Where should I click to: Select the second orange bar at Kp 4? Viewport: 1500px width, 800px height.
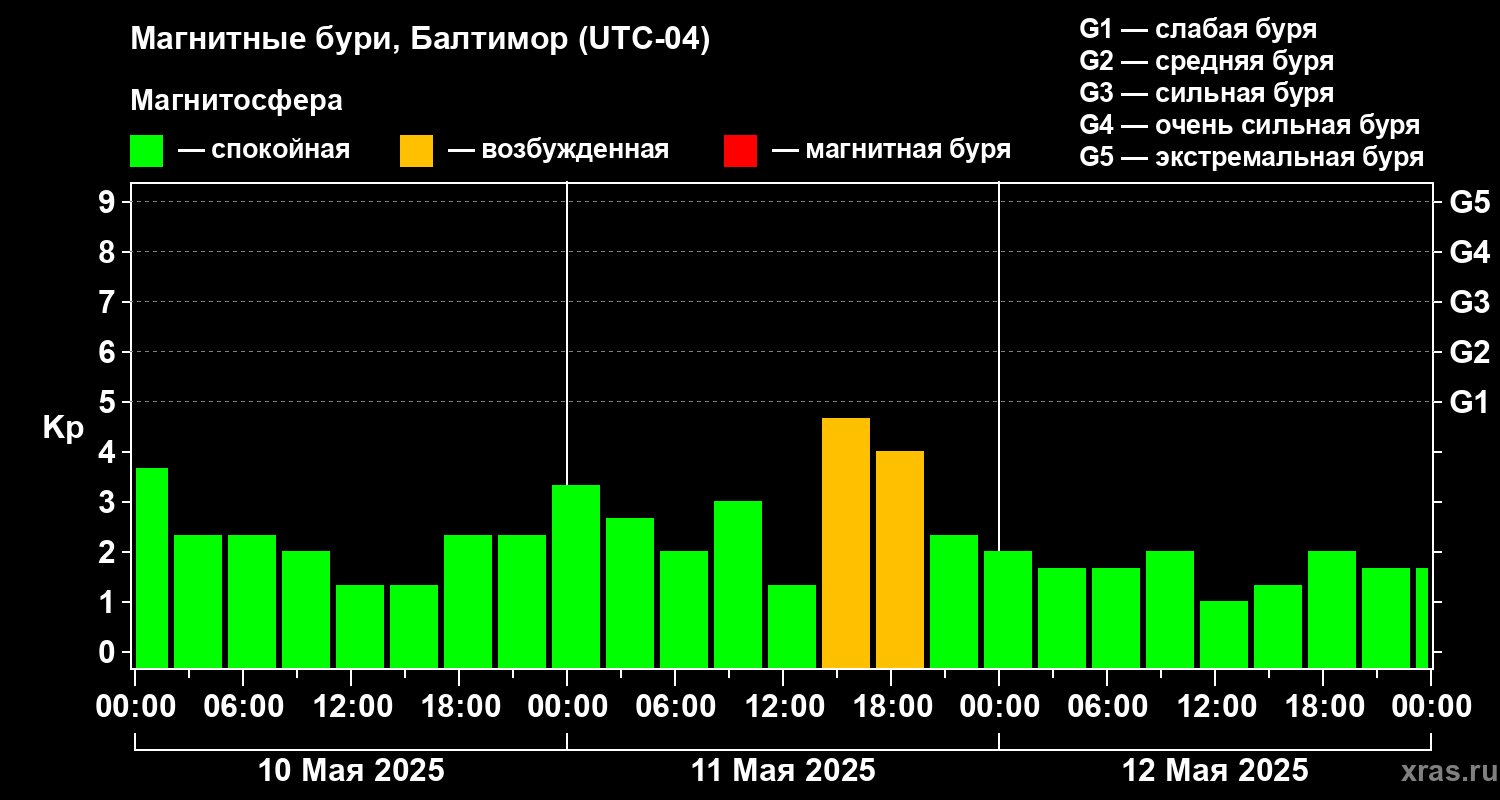[900, 560]
